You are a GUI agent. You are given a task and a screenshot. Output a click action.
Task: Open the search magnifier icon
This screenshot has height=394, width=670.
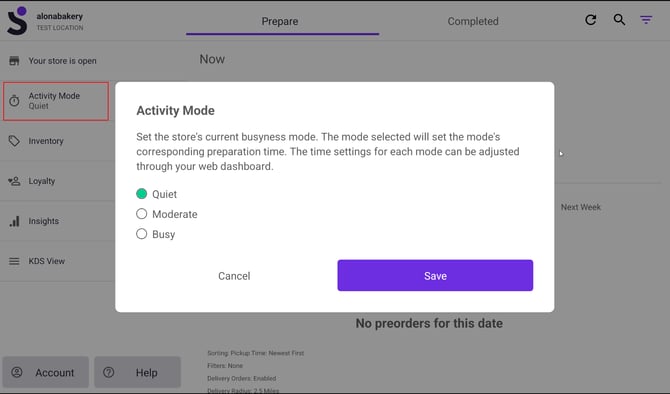pyautogui.click(x=619, y=20)
